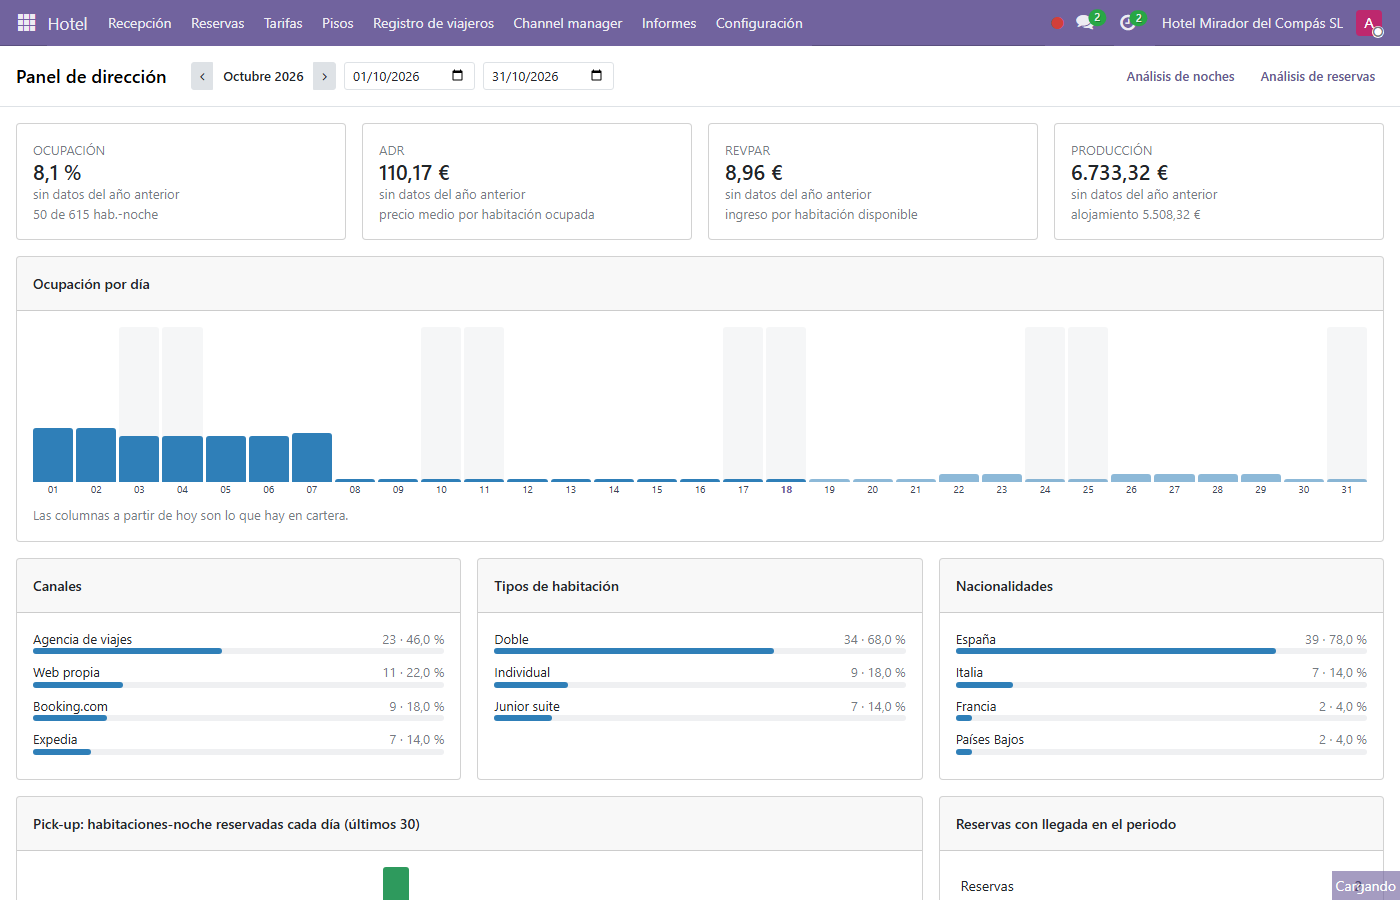Click the occupancy bar for day 01

click(x=53, y=455)
